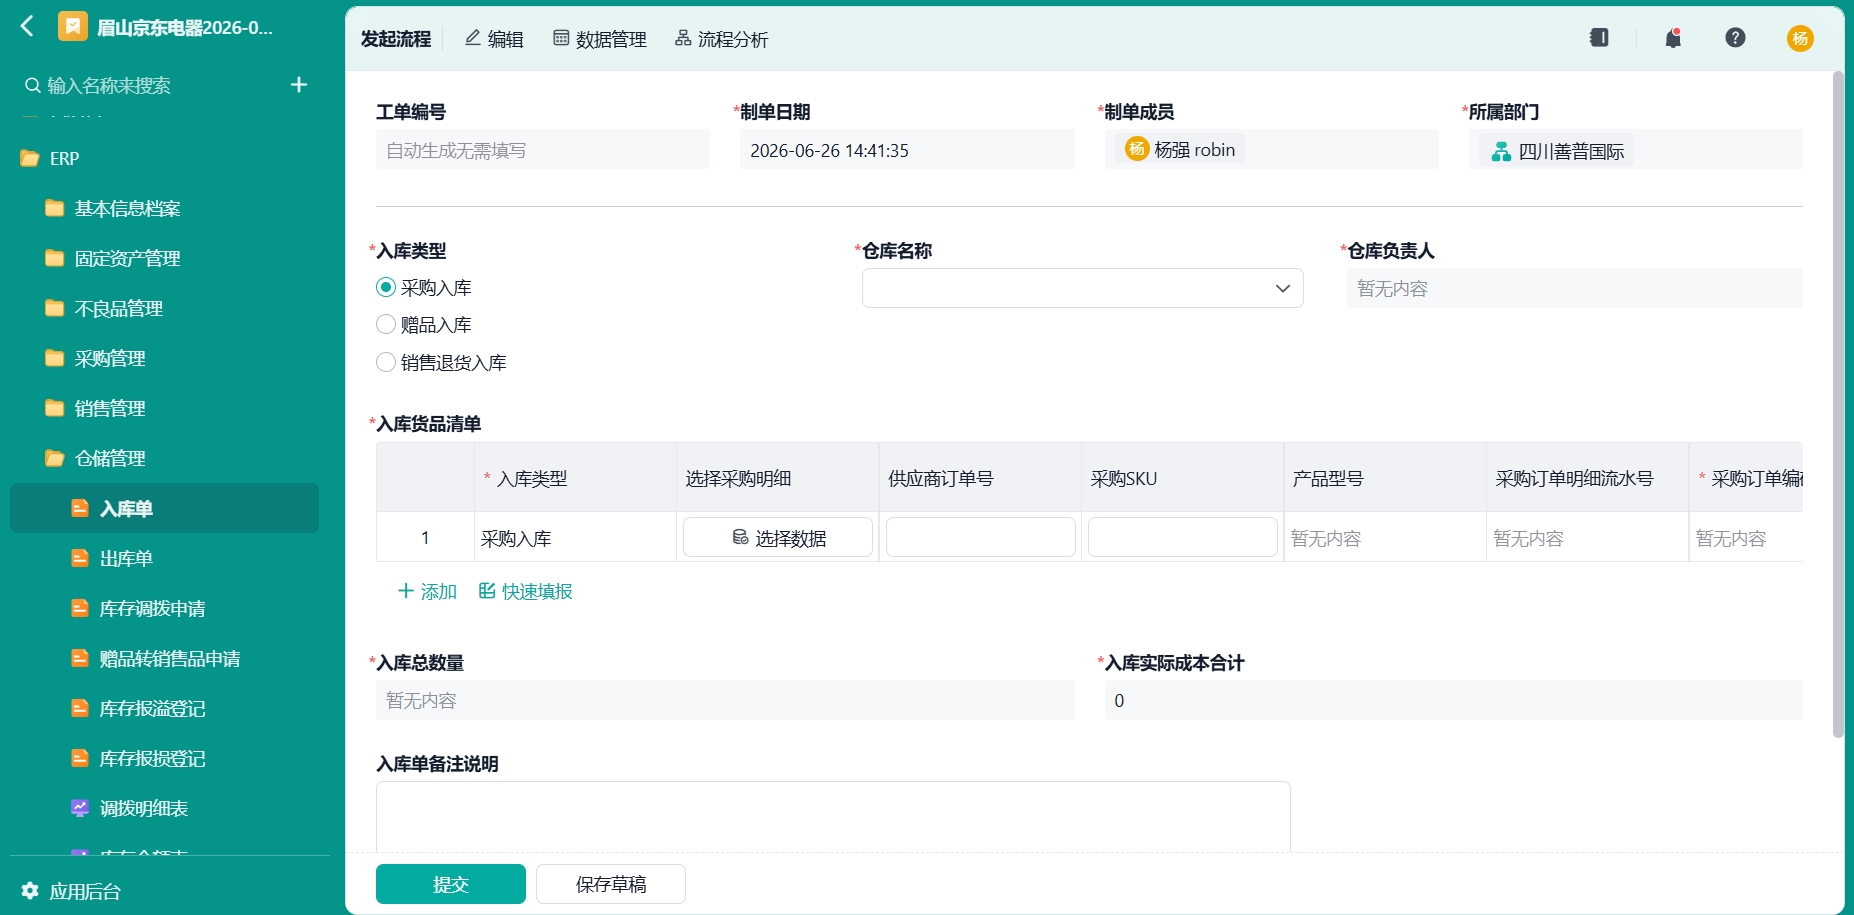The image size is (1854, 915).
Task: Collapse the 仓储管理 folder
Action: coord(55,458)
